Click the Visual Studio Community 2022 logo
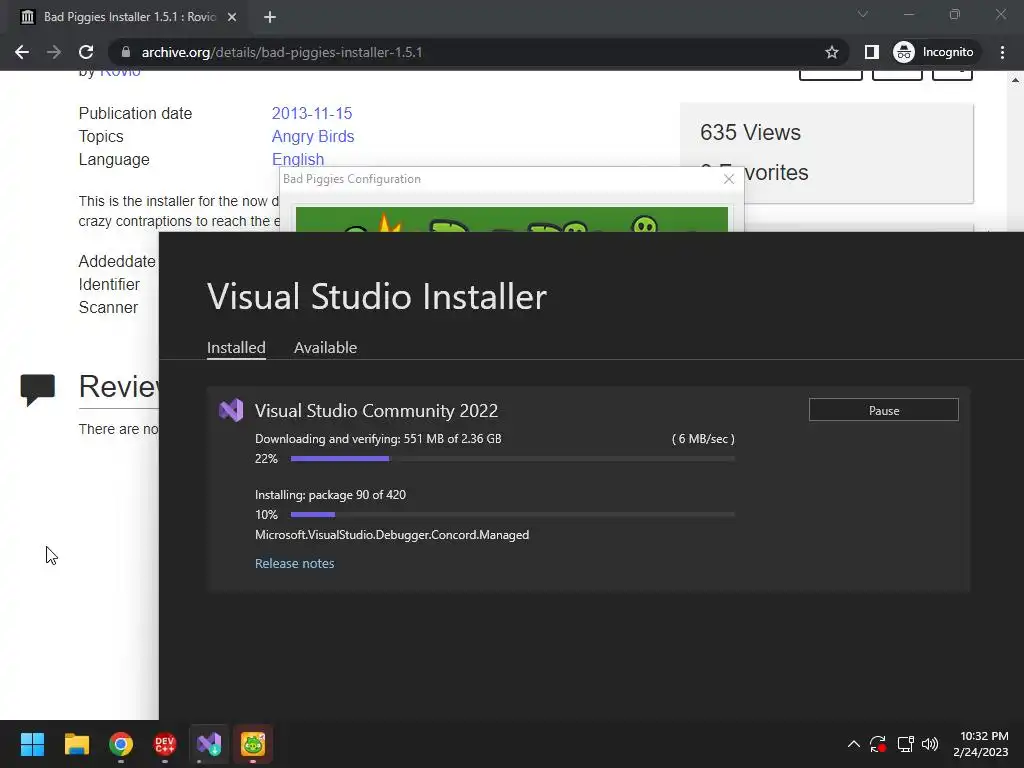Viewport: 1024px width, 768px height. [x=231, y=410]
